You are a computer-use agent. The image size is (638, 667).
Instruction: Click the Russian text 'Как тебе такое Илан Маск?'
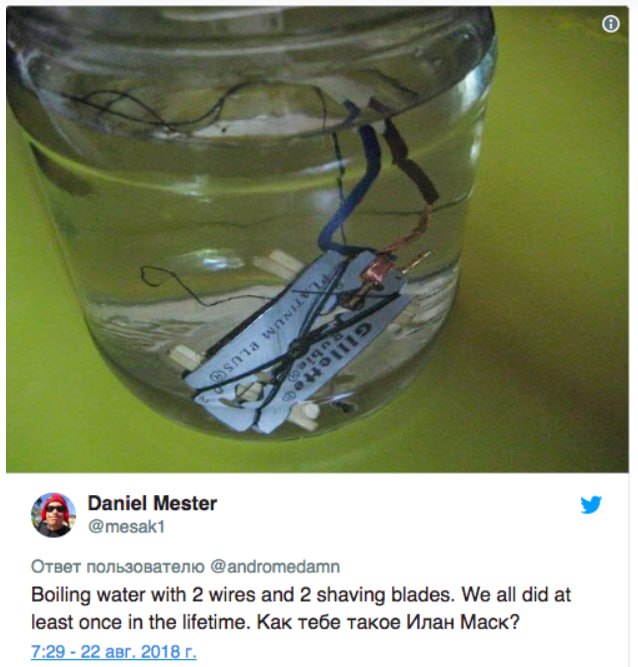pos(388,622)
